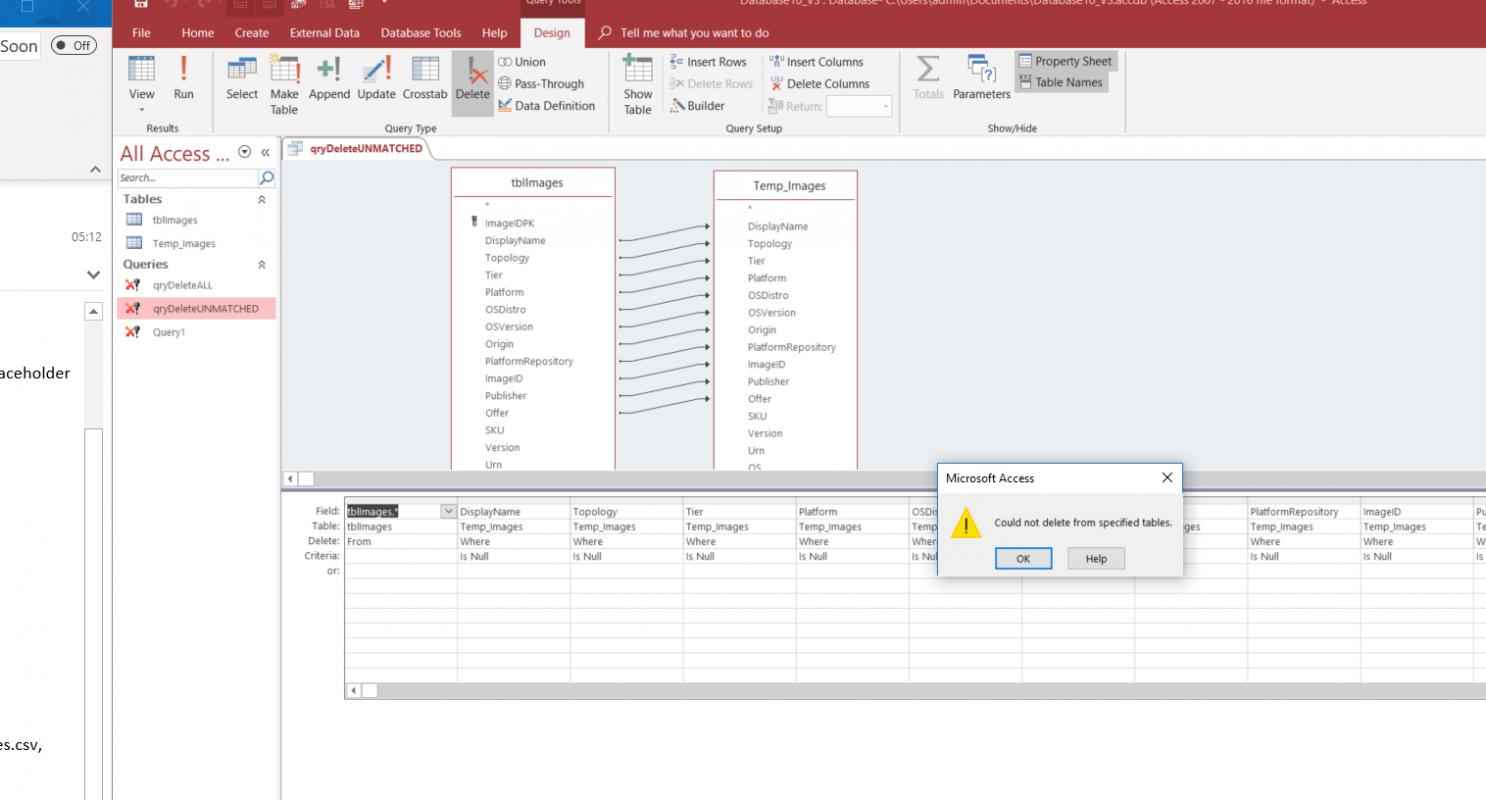The height and width of the screenshot is (800, 1486).
Task: Click the Run query icon
Action: 184,78
